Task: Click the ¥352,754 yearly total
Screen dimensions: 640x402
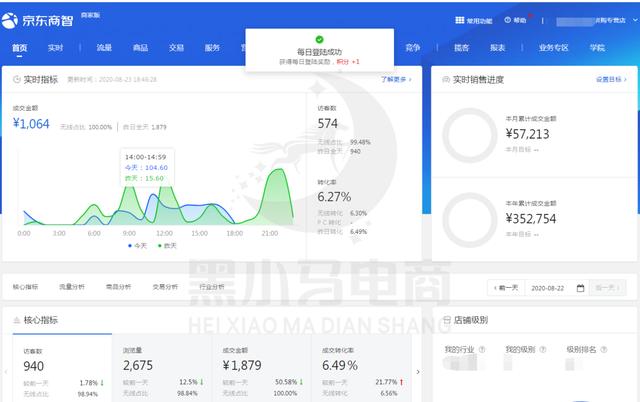Action: click(x=531, y=219)
